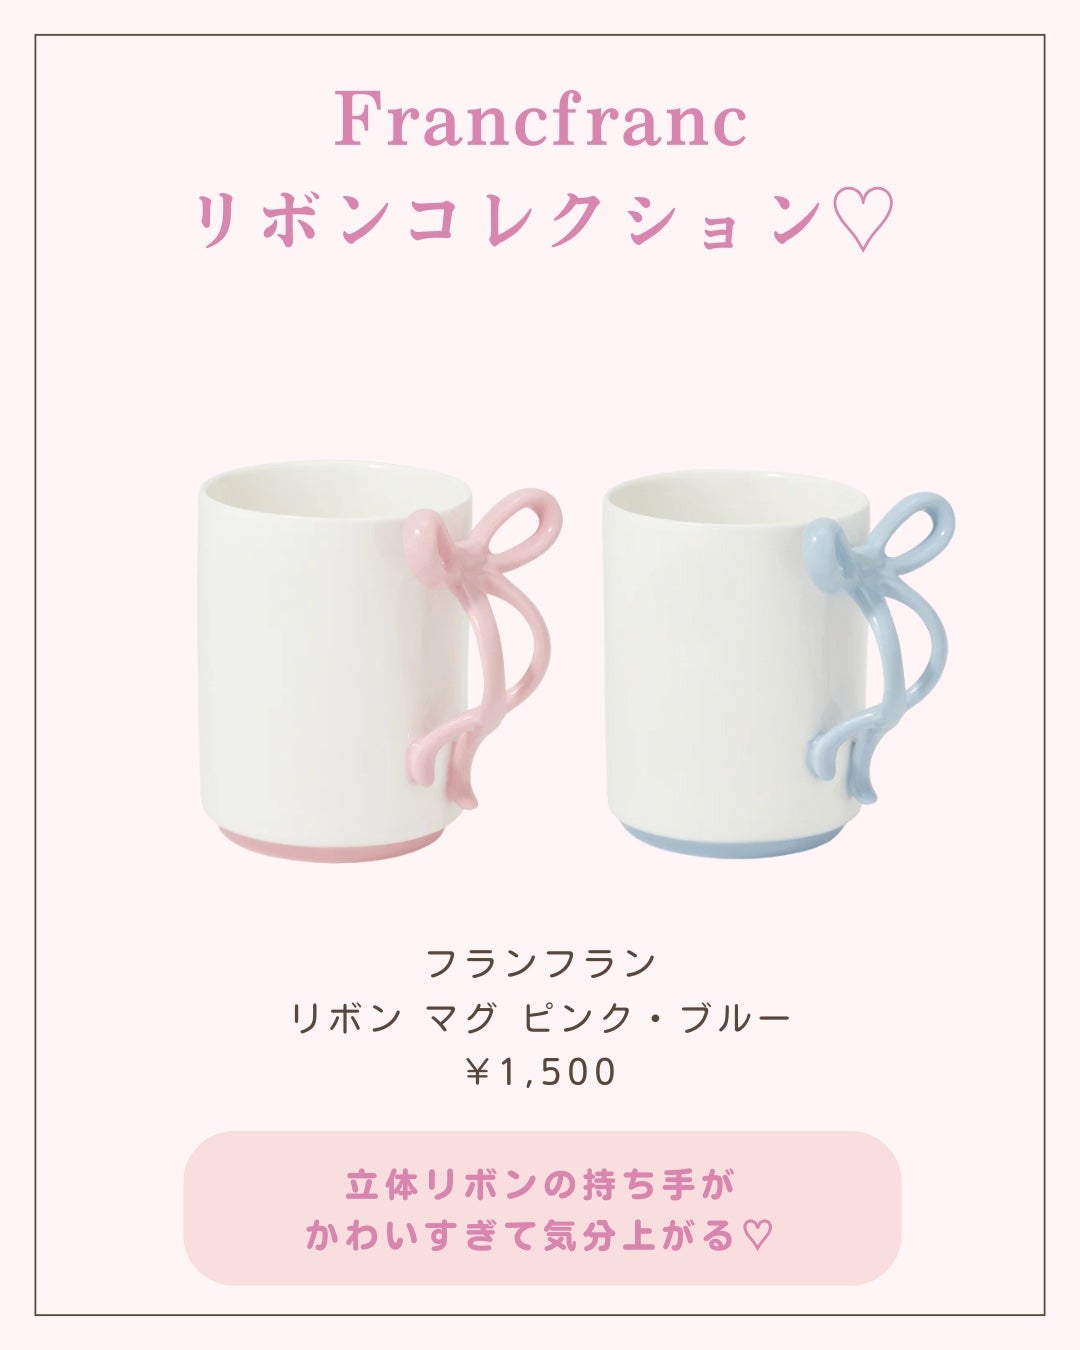Click the heart at caption end
The height and width of the screenshot is (1350, 1080).
coord(760,1236)
